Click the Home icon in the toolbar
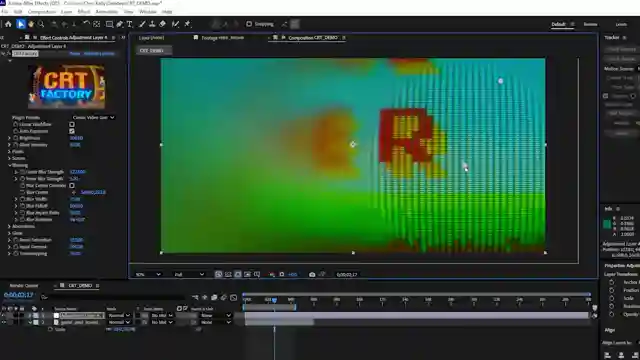Screen dimensions: 640x360 (8, 24)
